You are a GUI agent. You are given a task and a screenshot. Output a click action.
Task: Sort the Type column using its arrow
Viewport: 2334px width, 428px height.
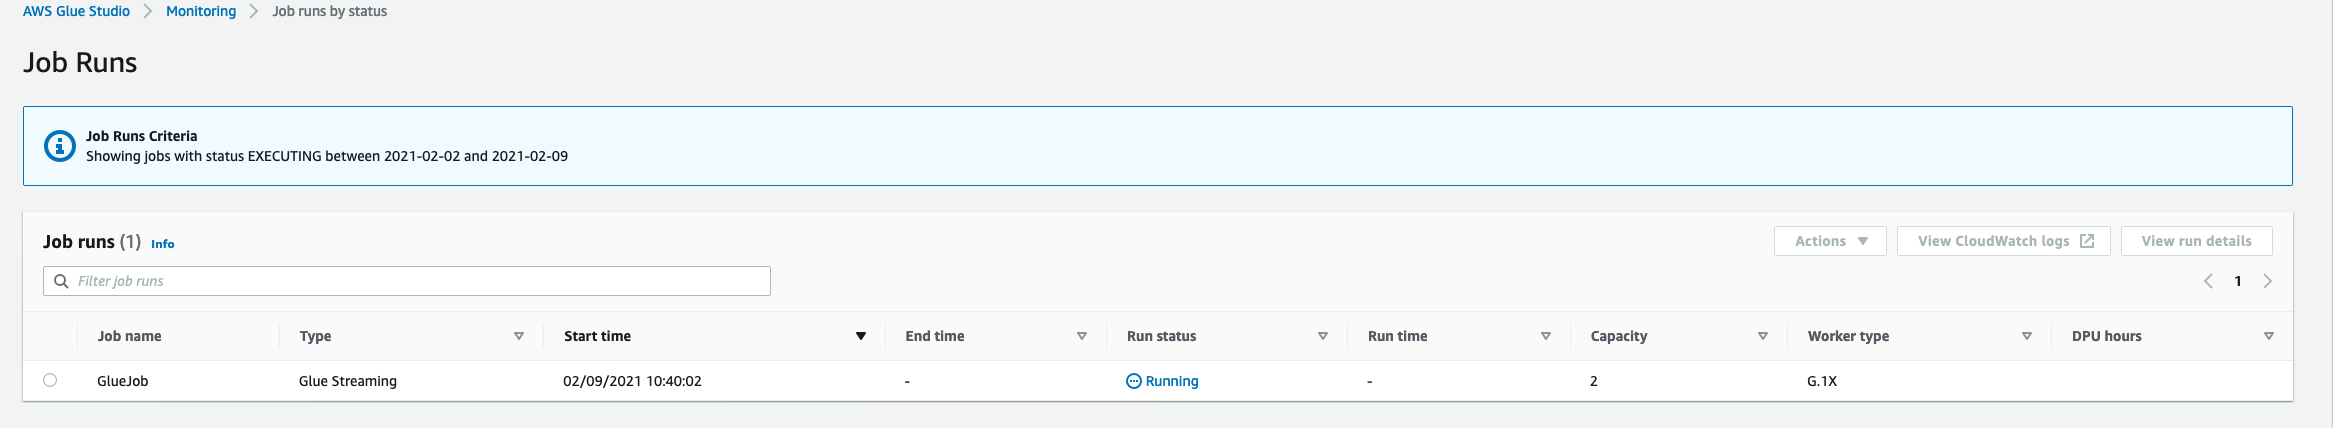tap(519, 336)
